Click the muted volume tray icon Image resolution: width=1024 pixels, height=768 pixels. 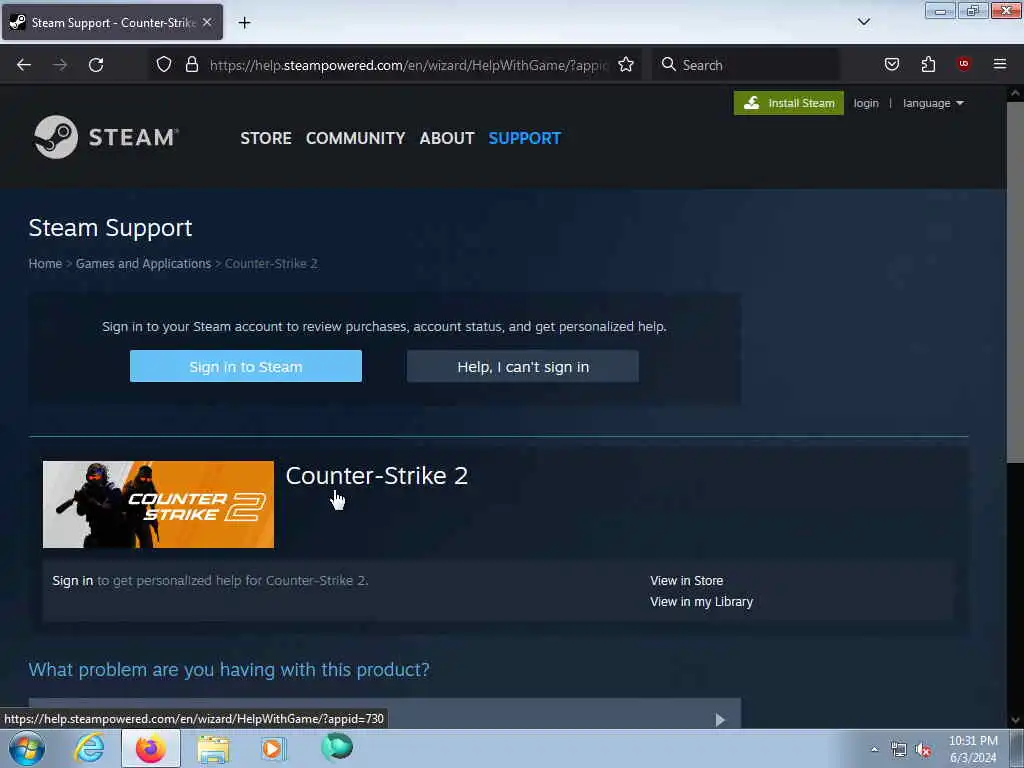[x=923, y=750]
